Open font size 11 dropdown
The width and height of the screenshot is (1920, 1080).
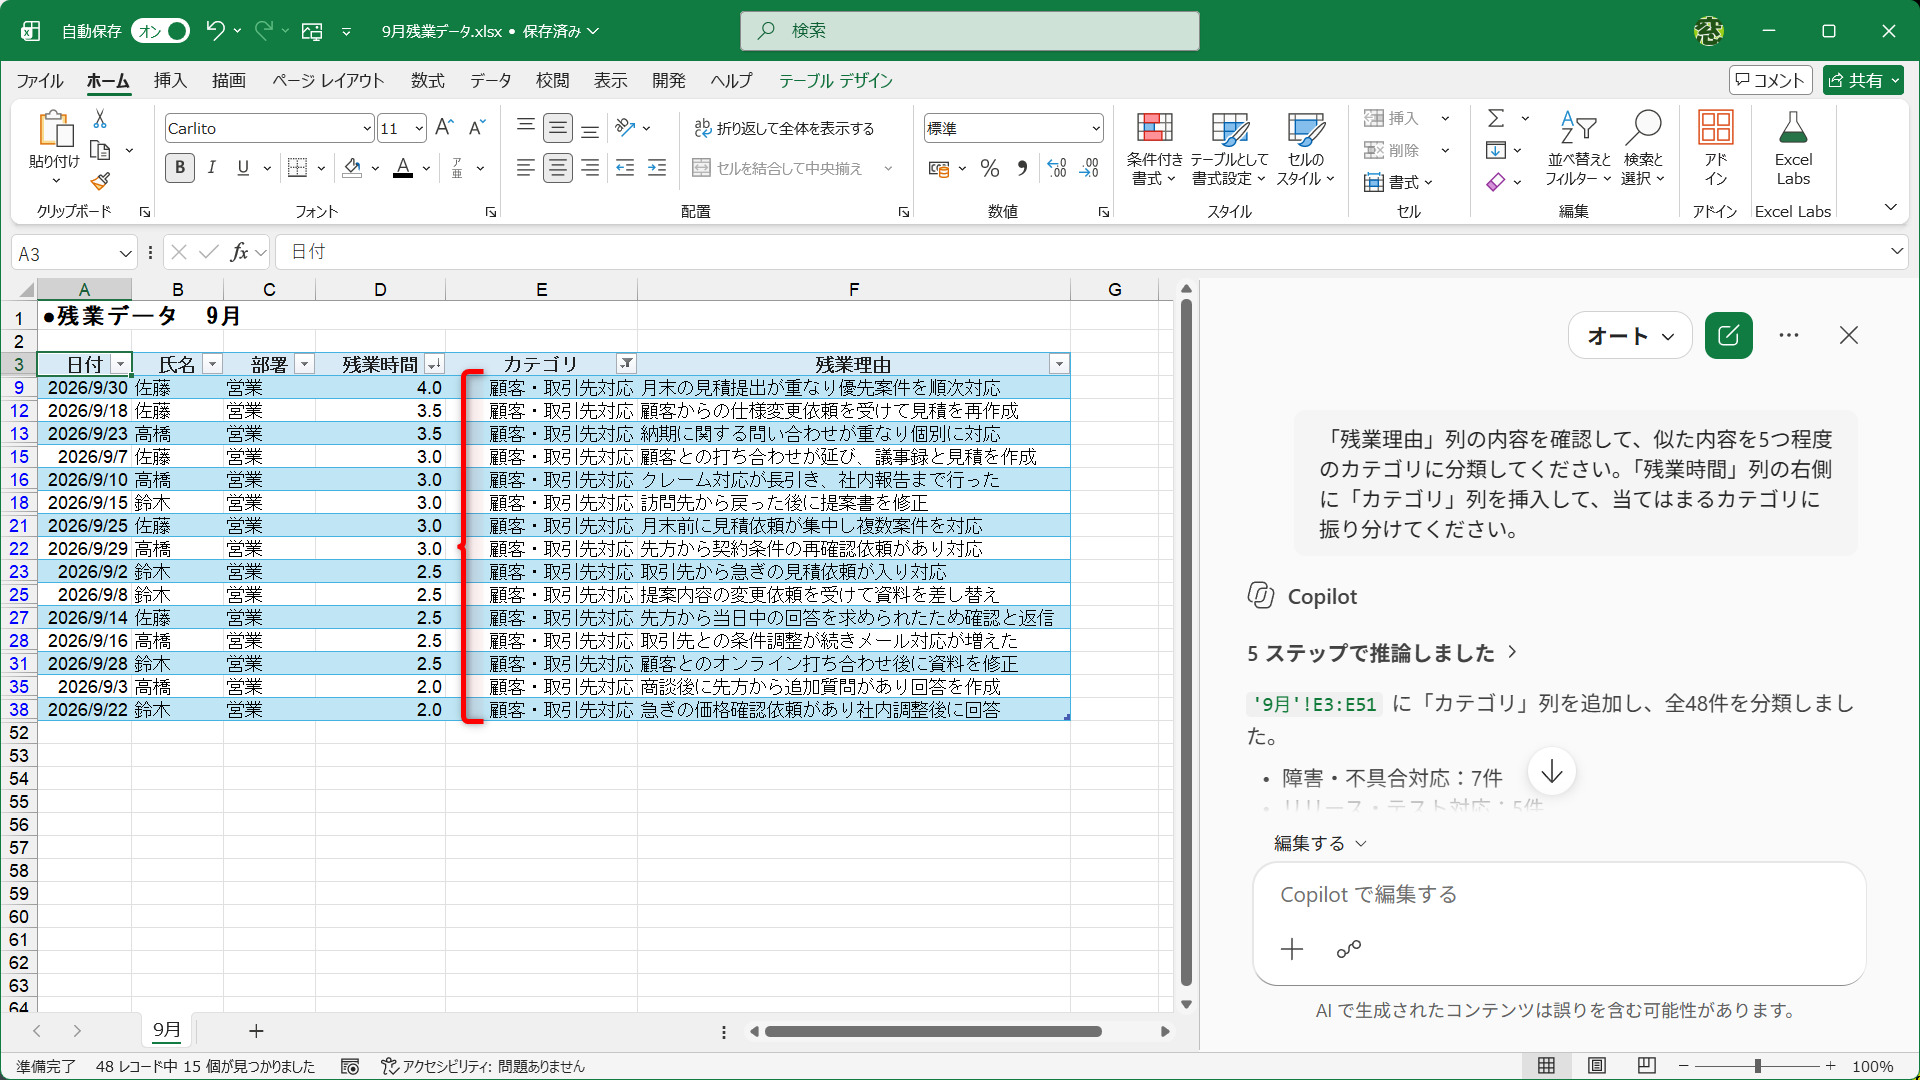(419, 128)
